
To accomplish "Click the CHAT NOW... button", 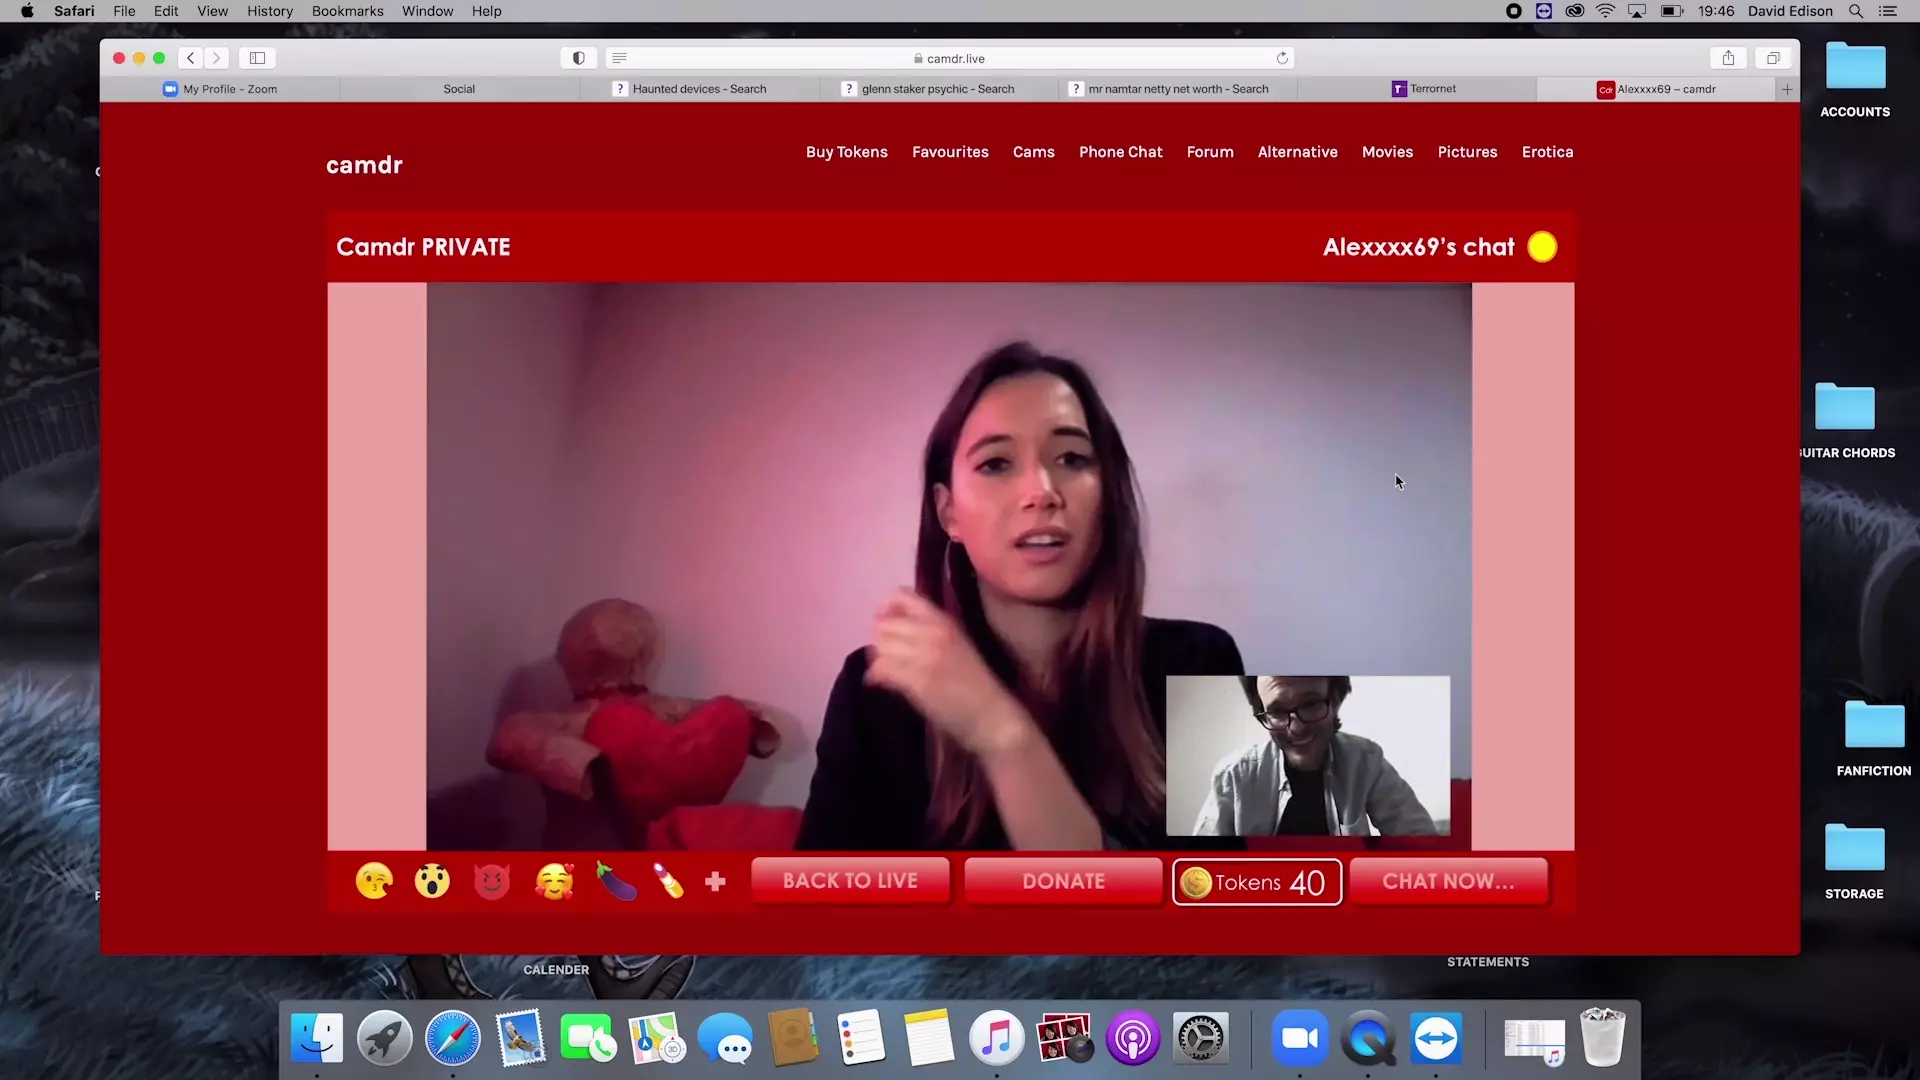I will 1448,881.
